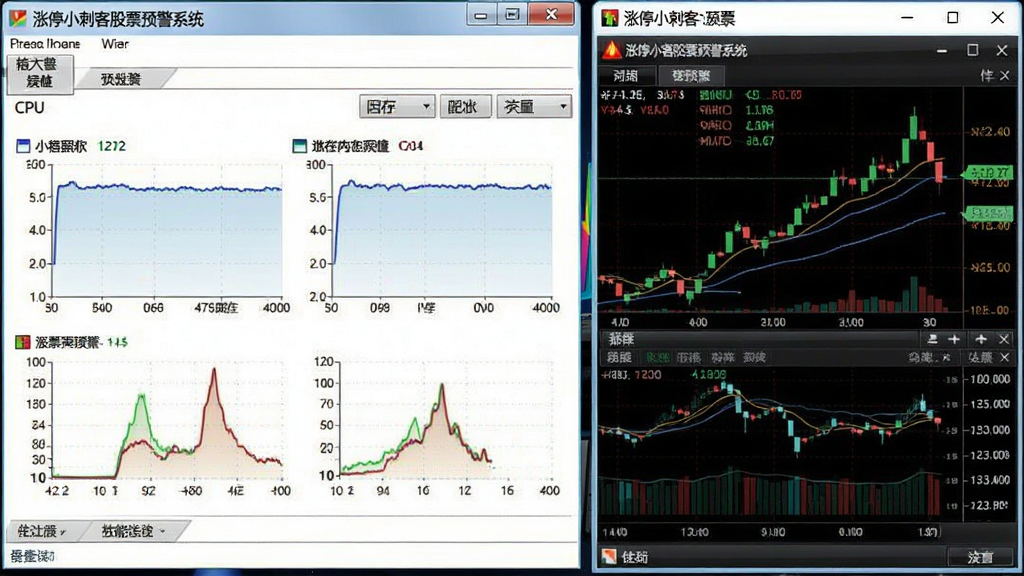Click the plain button between the two dropdowns
This screenshot has width=1024, height=576.
[465, 106]
